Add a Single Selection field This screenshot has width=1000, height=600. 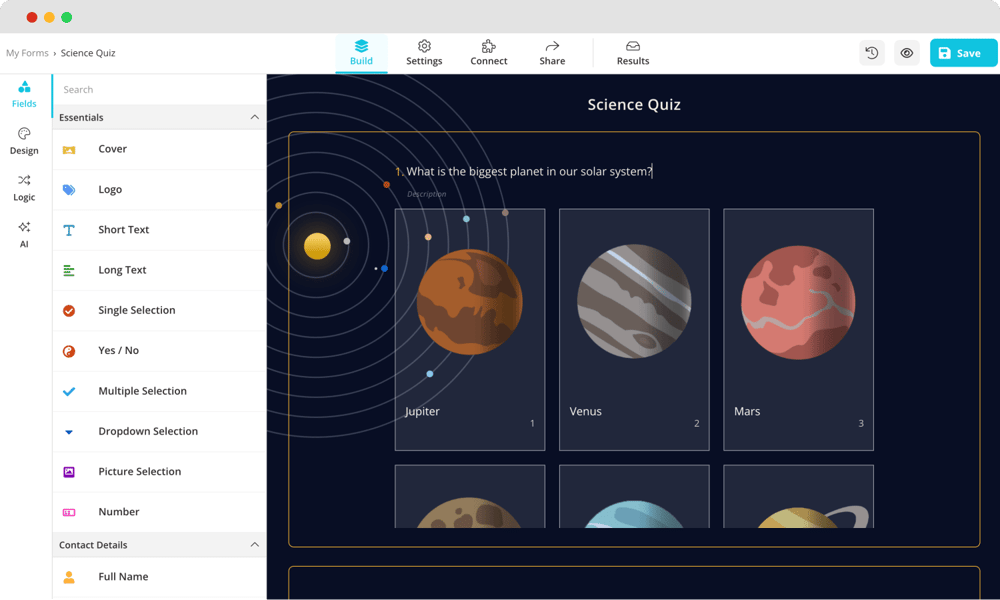pyautogui.click(x=136, y=310)
